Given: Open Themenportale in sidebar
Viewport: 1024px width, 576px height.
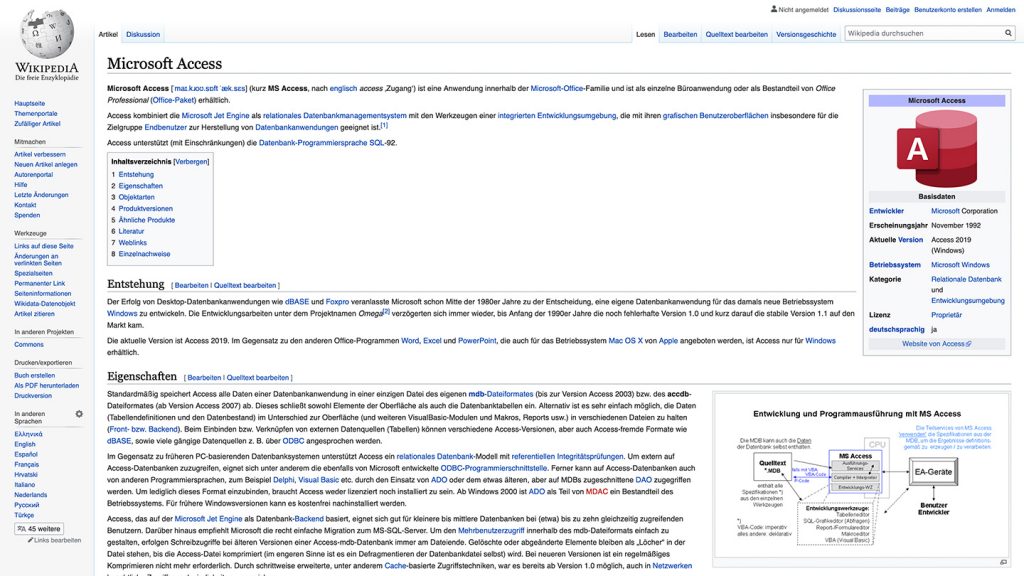Looking at the screenshot, I should [36, 113].
